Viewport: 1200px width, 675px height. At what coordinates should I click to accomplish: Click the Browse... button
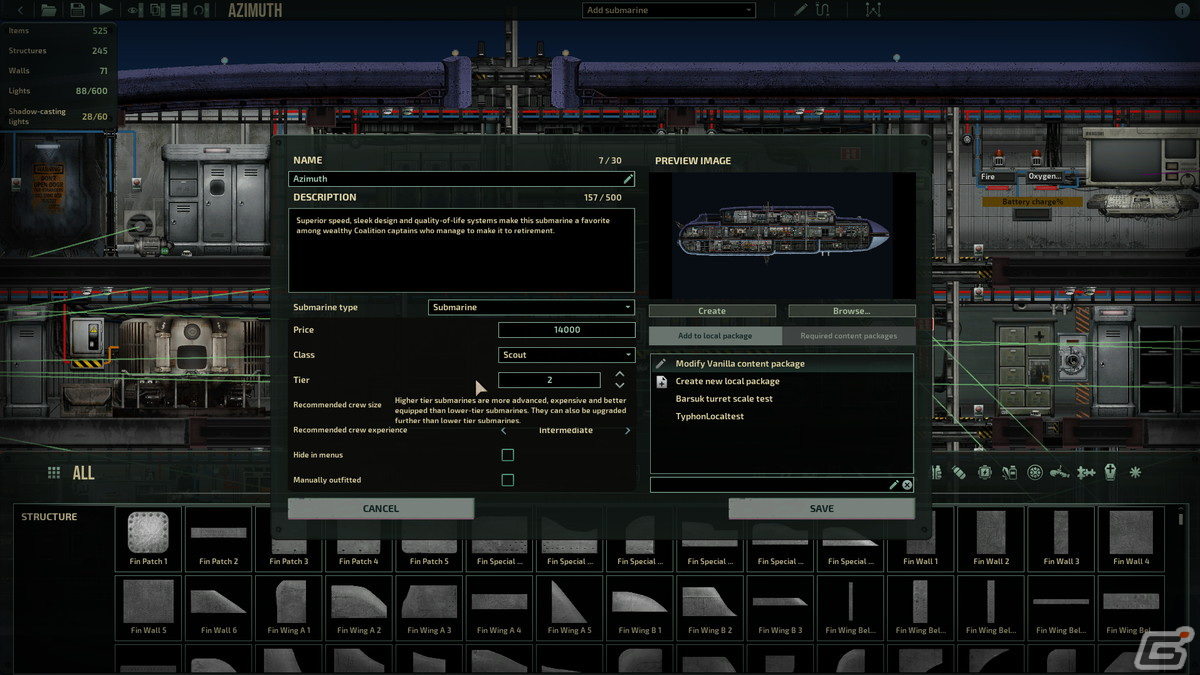coord(852,311)
